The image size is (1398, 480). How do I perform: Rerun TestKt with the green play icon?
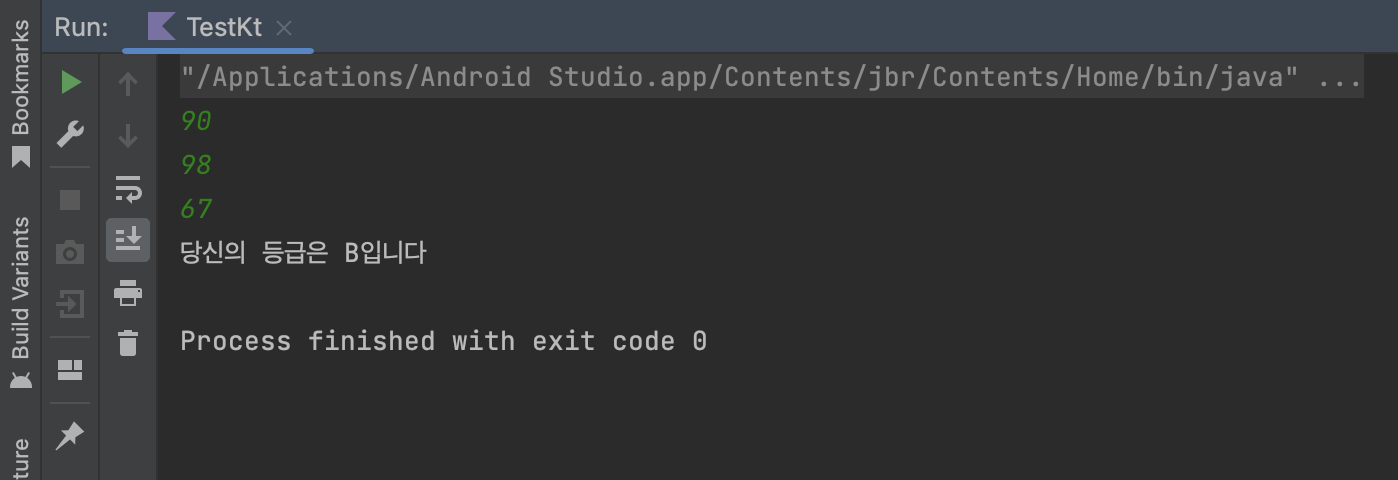[70, 82]
